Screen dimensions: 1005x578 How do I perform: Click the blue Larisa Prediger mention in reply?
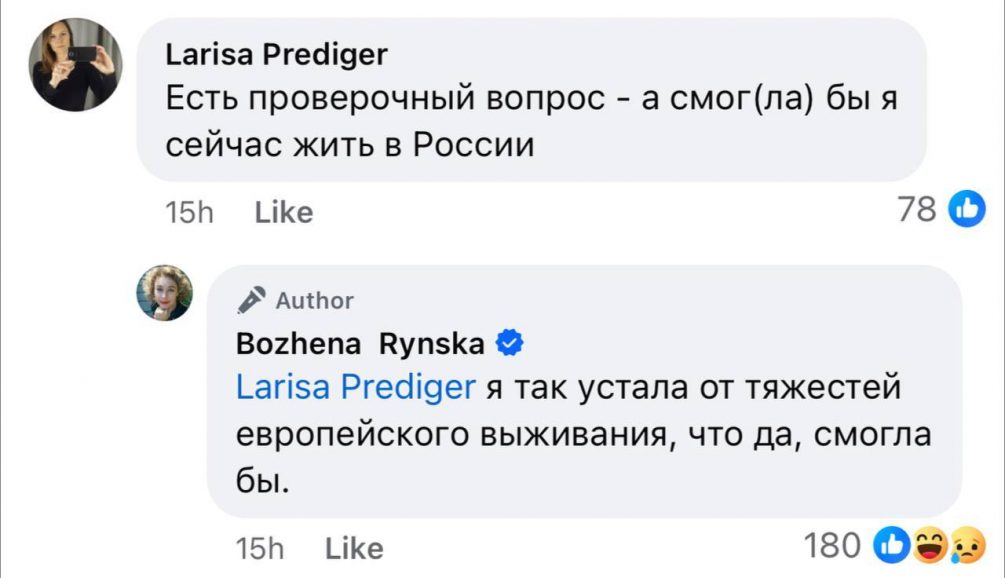(x=355, y=387)
